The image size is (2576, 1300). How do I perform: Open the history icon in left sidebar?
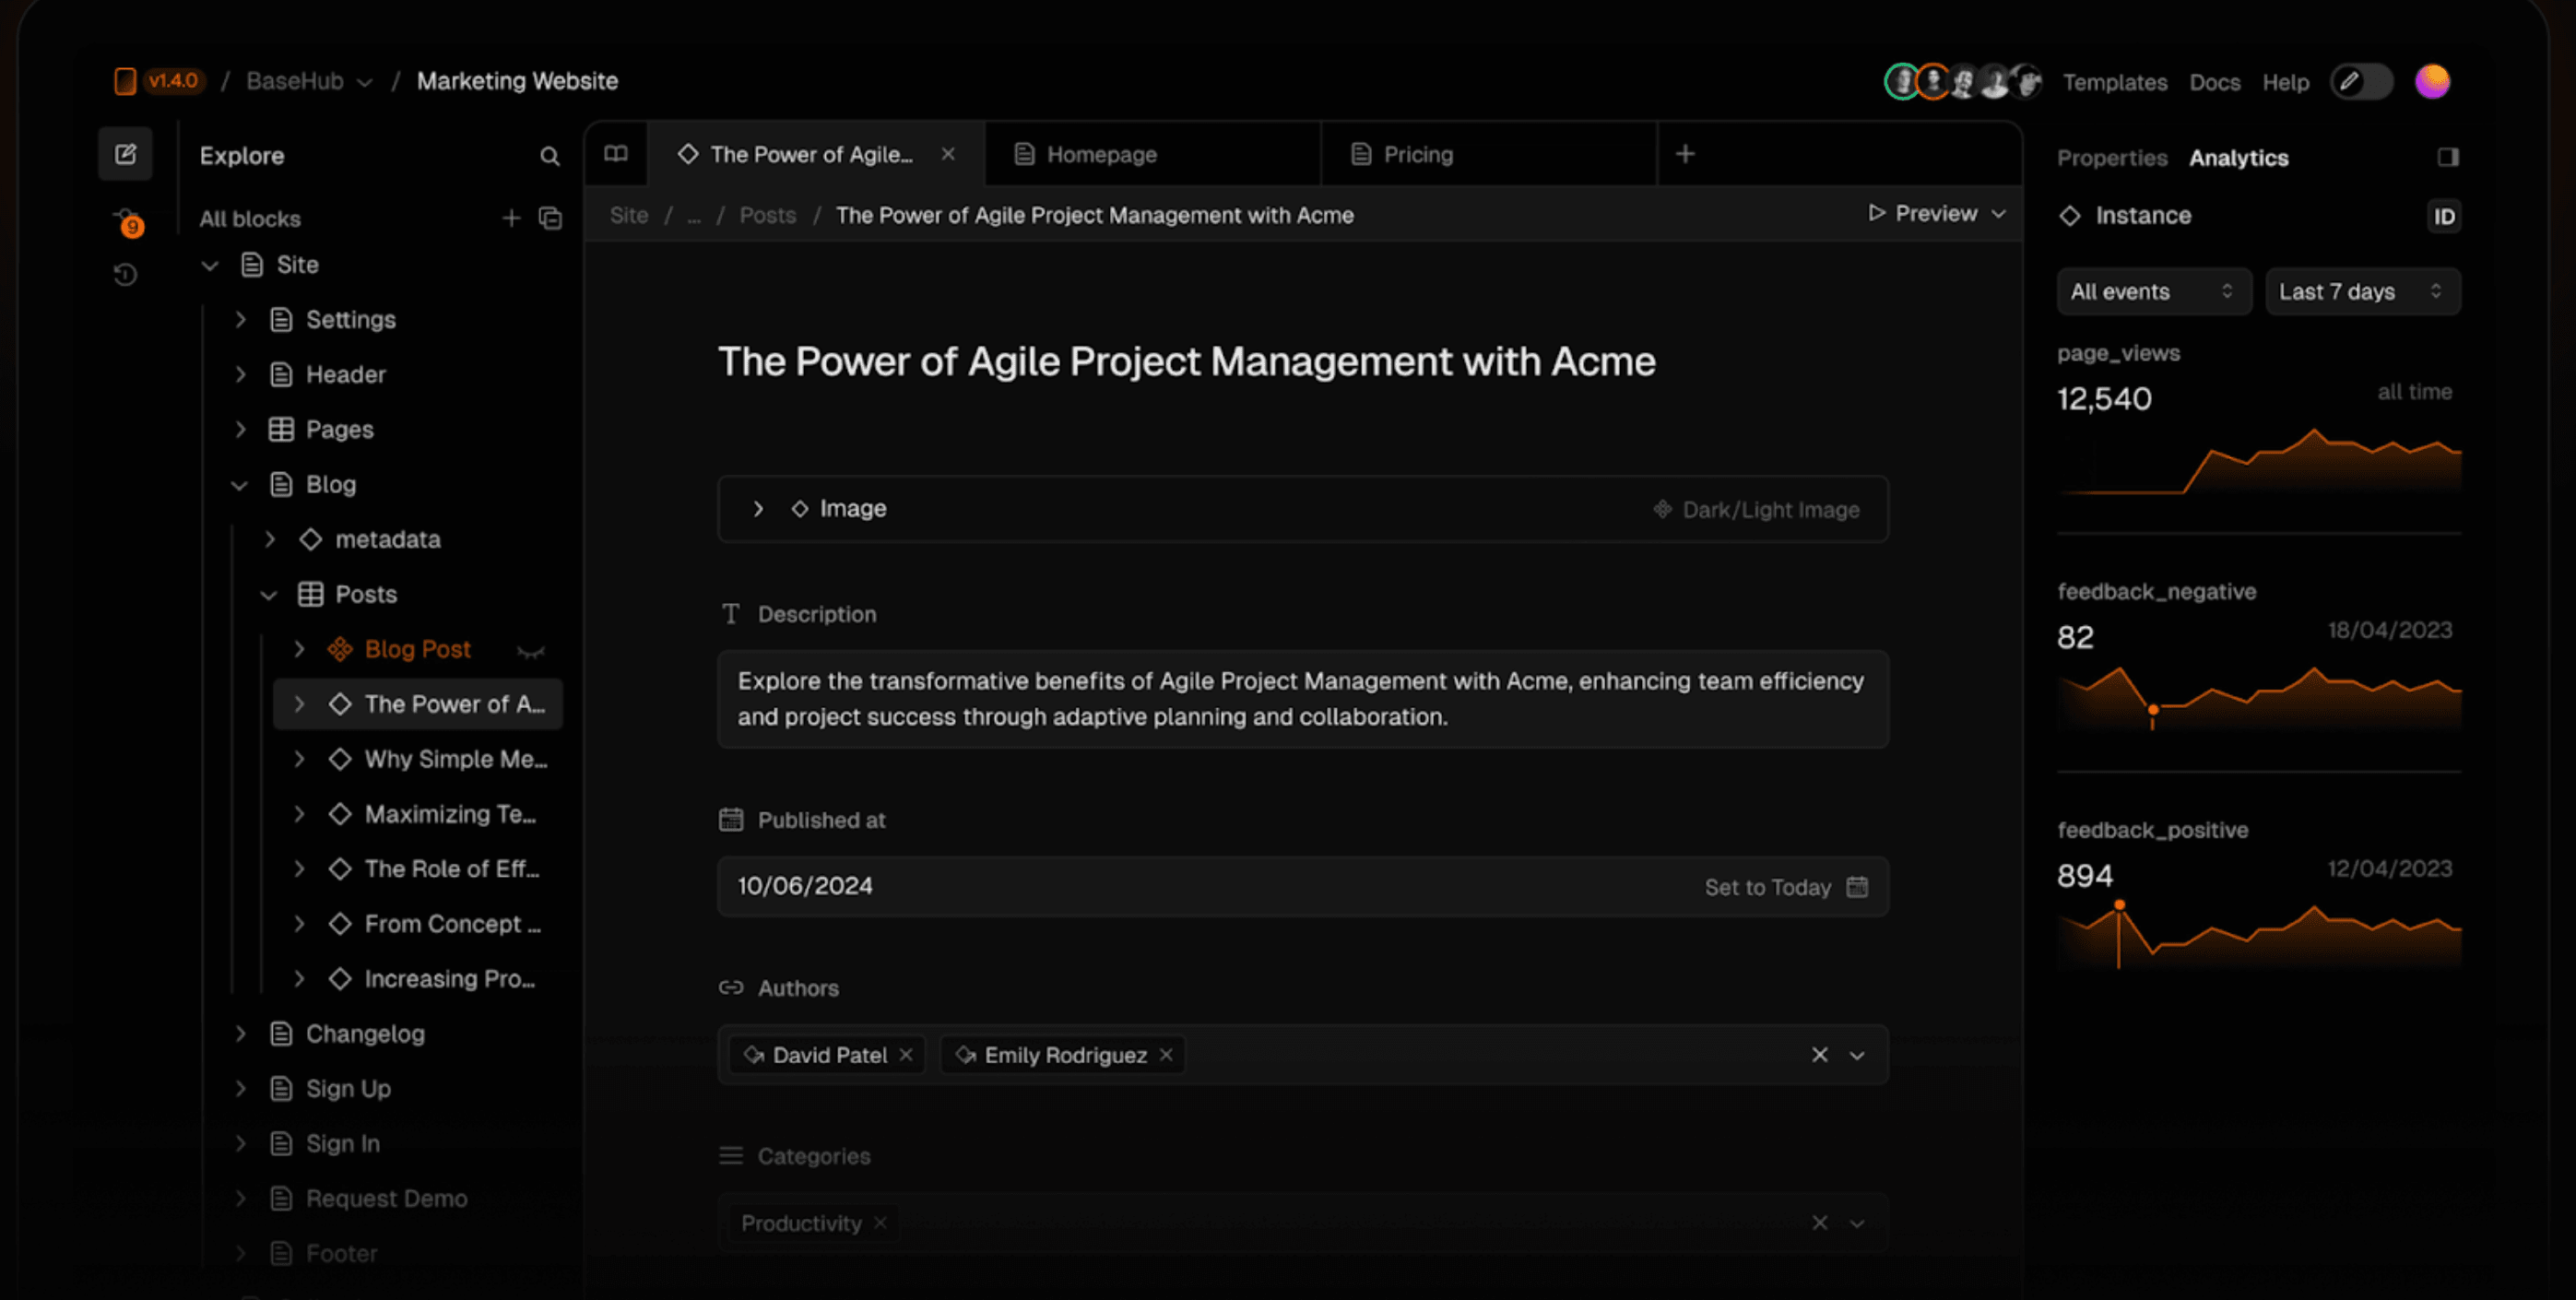tap(125, 275)
